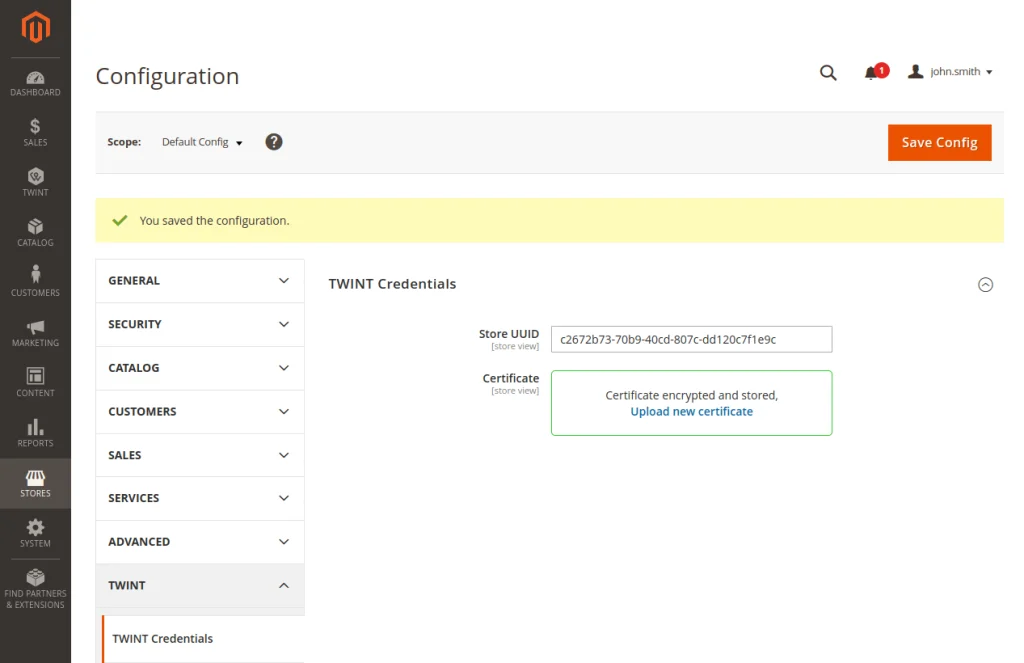
Task: Expand the SECURITY configuration section
Action: pyautogui.click(x=200, y=325)
